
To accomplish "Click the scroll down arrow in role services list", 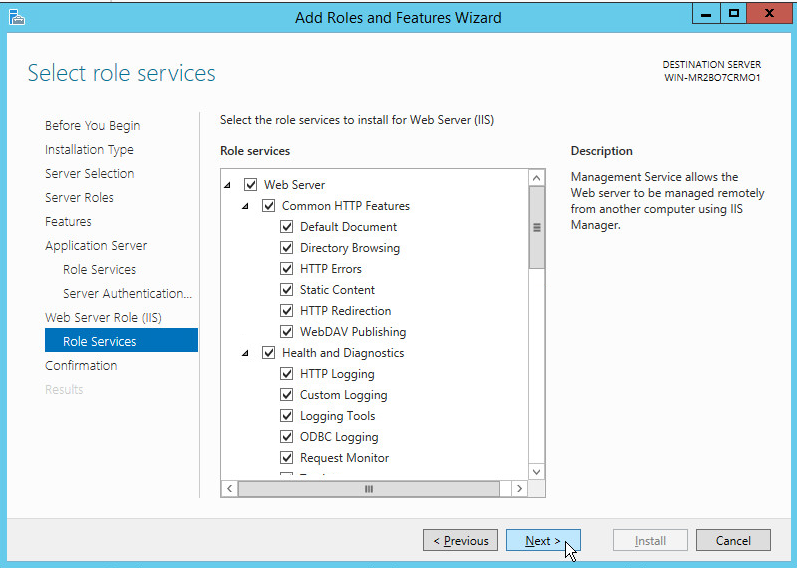I will pos(536,471).
